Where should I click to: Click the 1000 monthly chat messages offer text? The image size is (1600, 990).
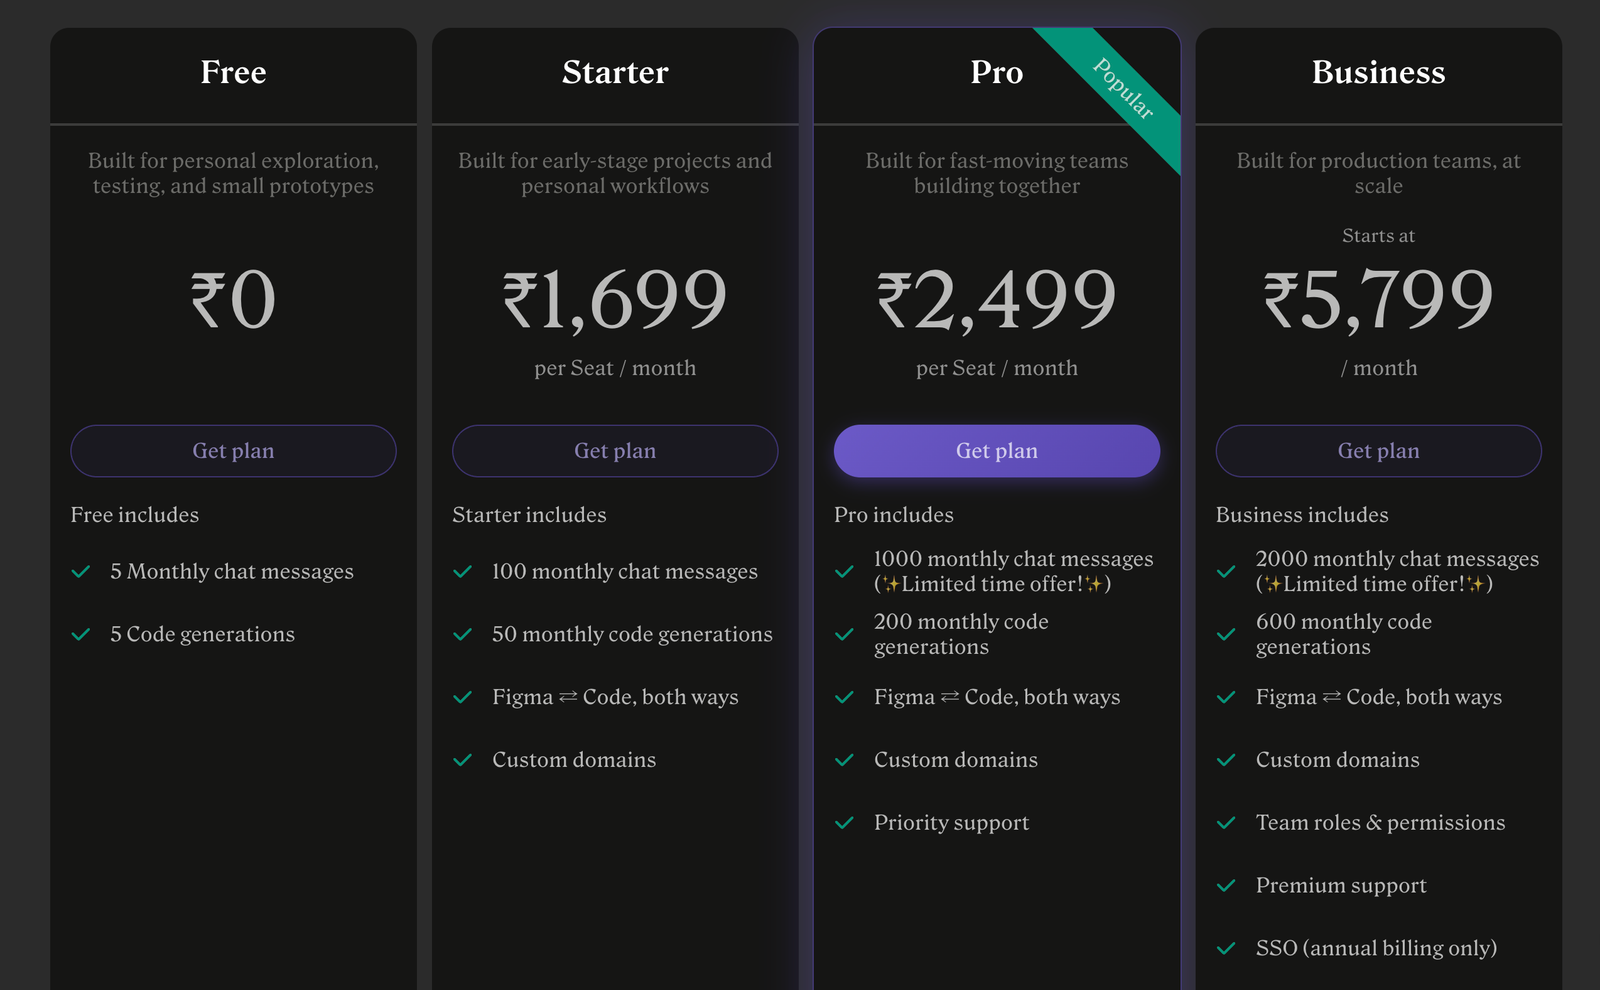pyautogui.click(x=1013, y=571)
